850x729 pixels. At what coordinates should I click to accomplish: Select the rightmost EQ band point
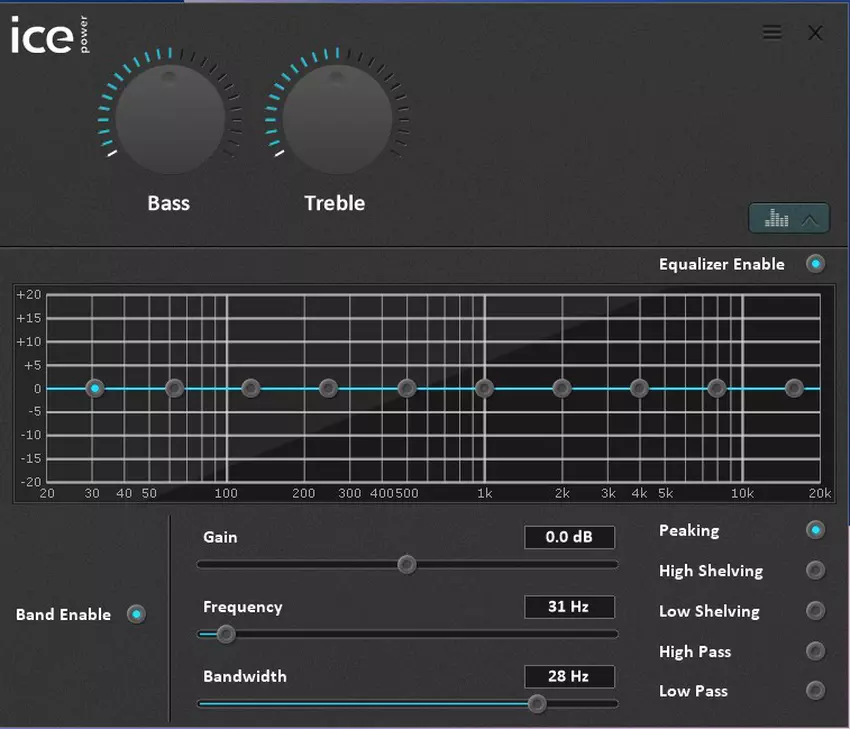click(x=794, y=388)
